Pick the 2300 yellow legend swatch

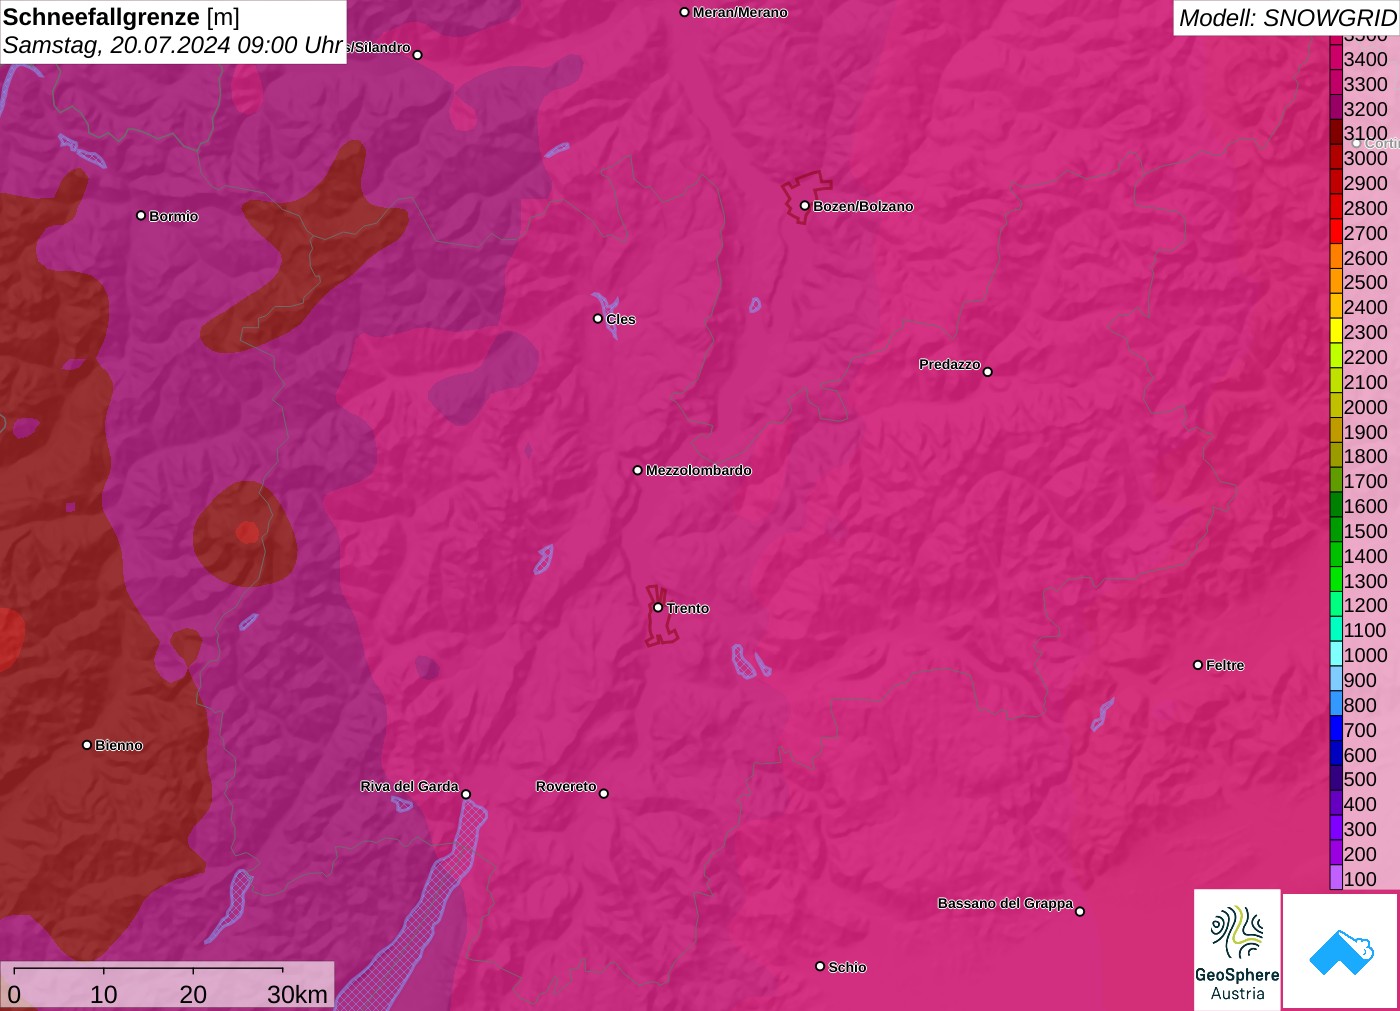tap(1336, 331)
